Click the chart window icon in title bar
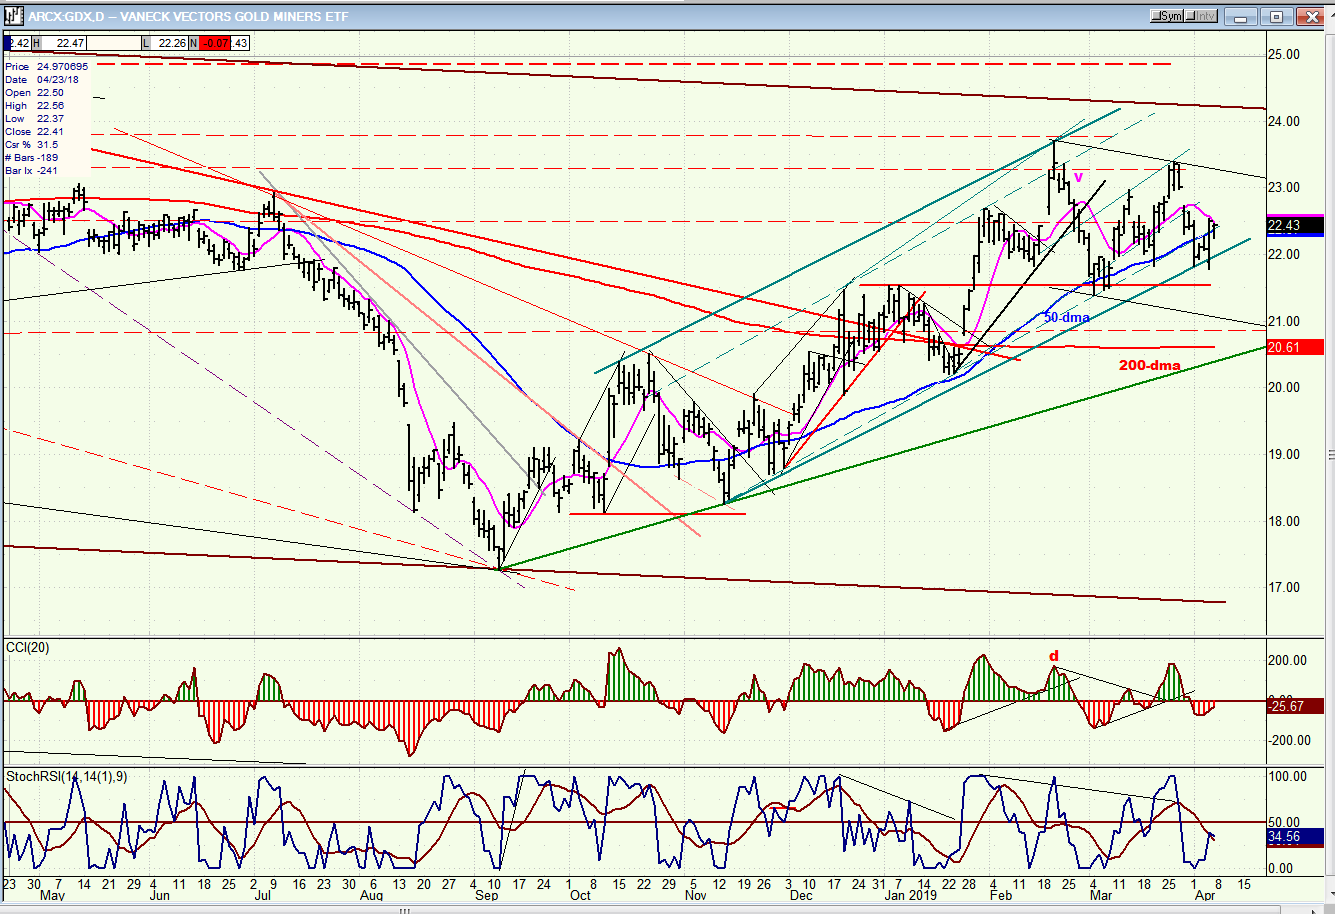 pyautogui.click(x=12, y=16)
